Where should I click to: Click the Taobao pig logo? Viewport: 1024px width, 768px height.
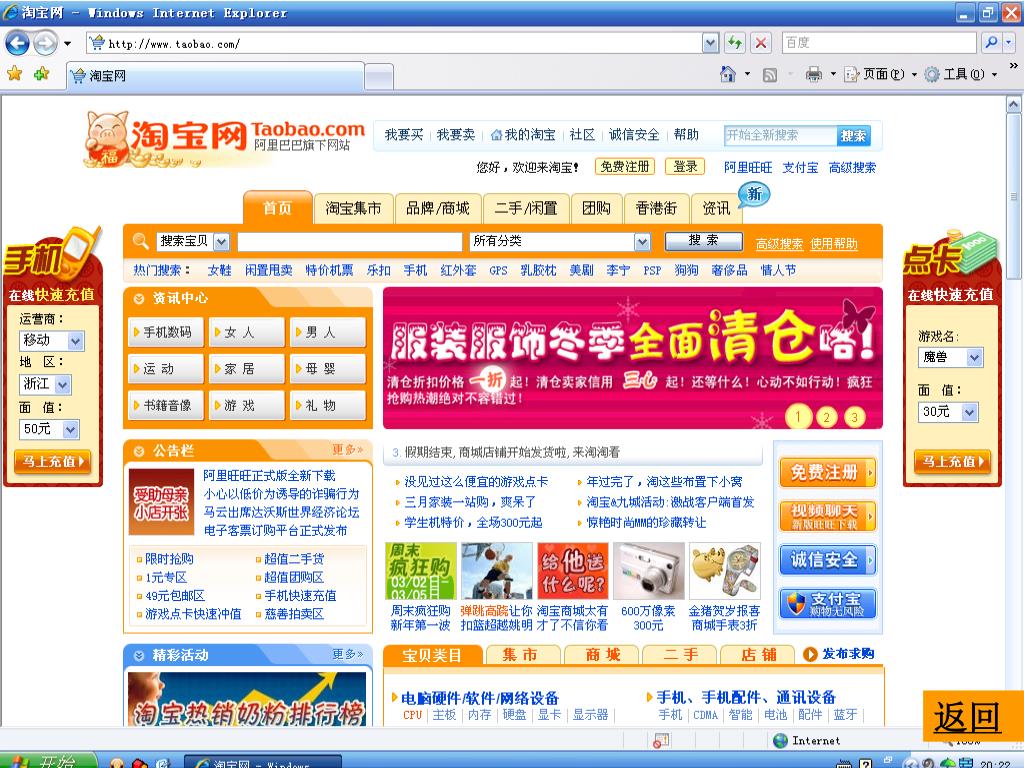(108, 139)
